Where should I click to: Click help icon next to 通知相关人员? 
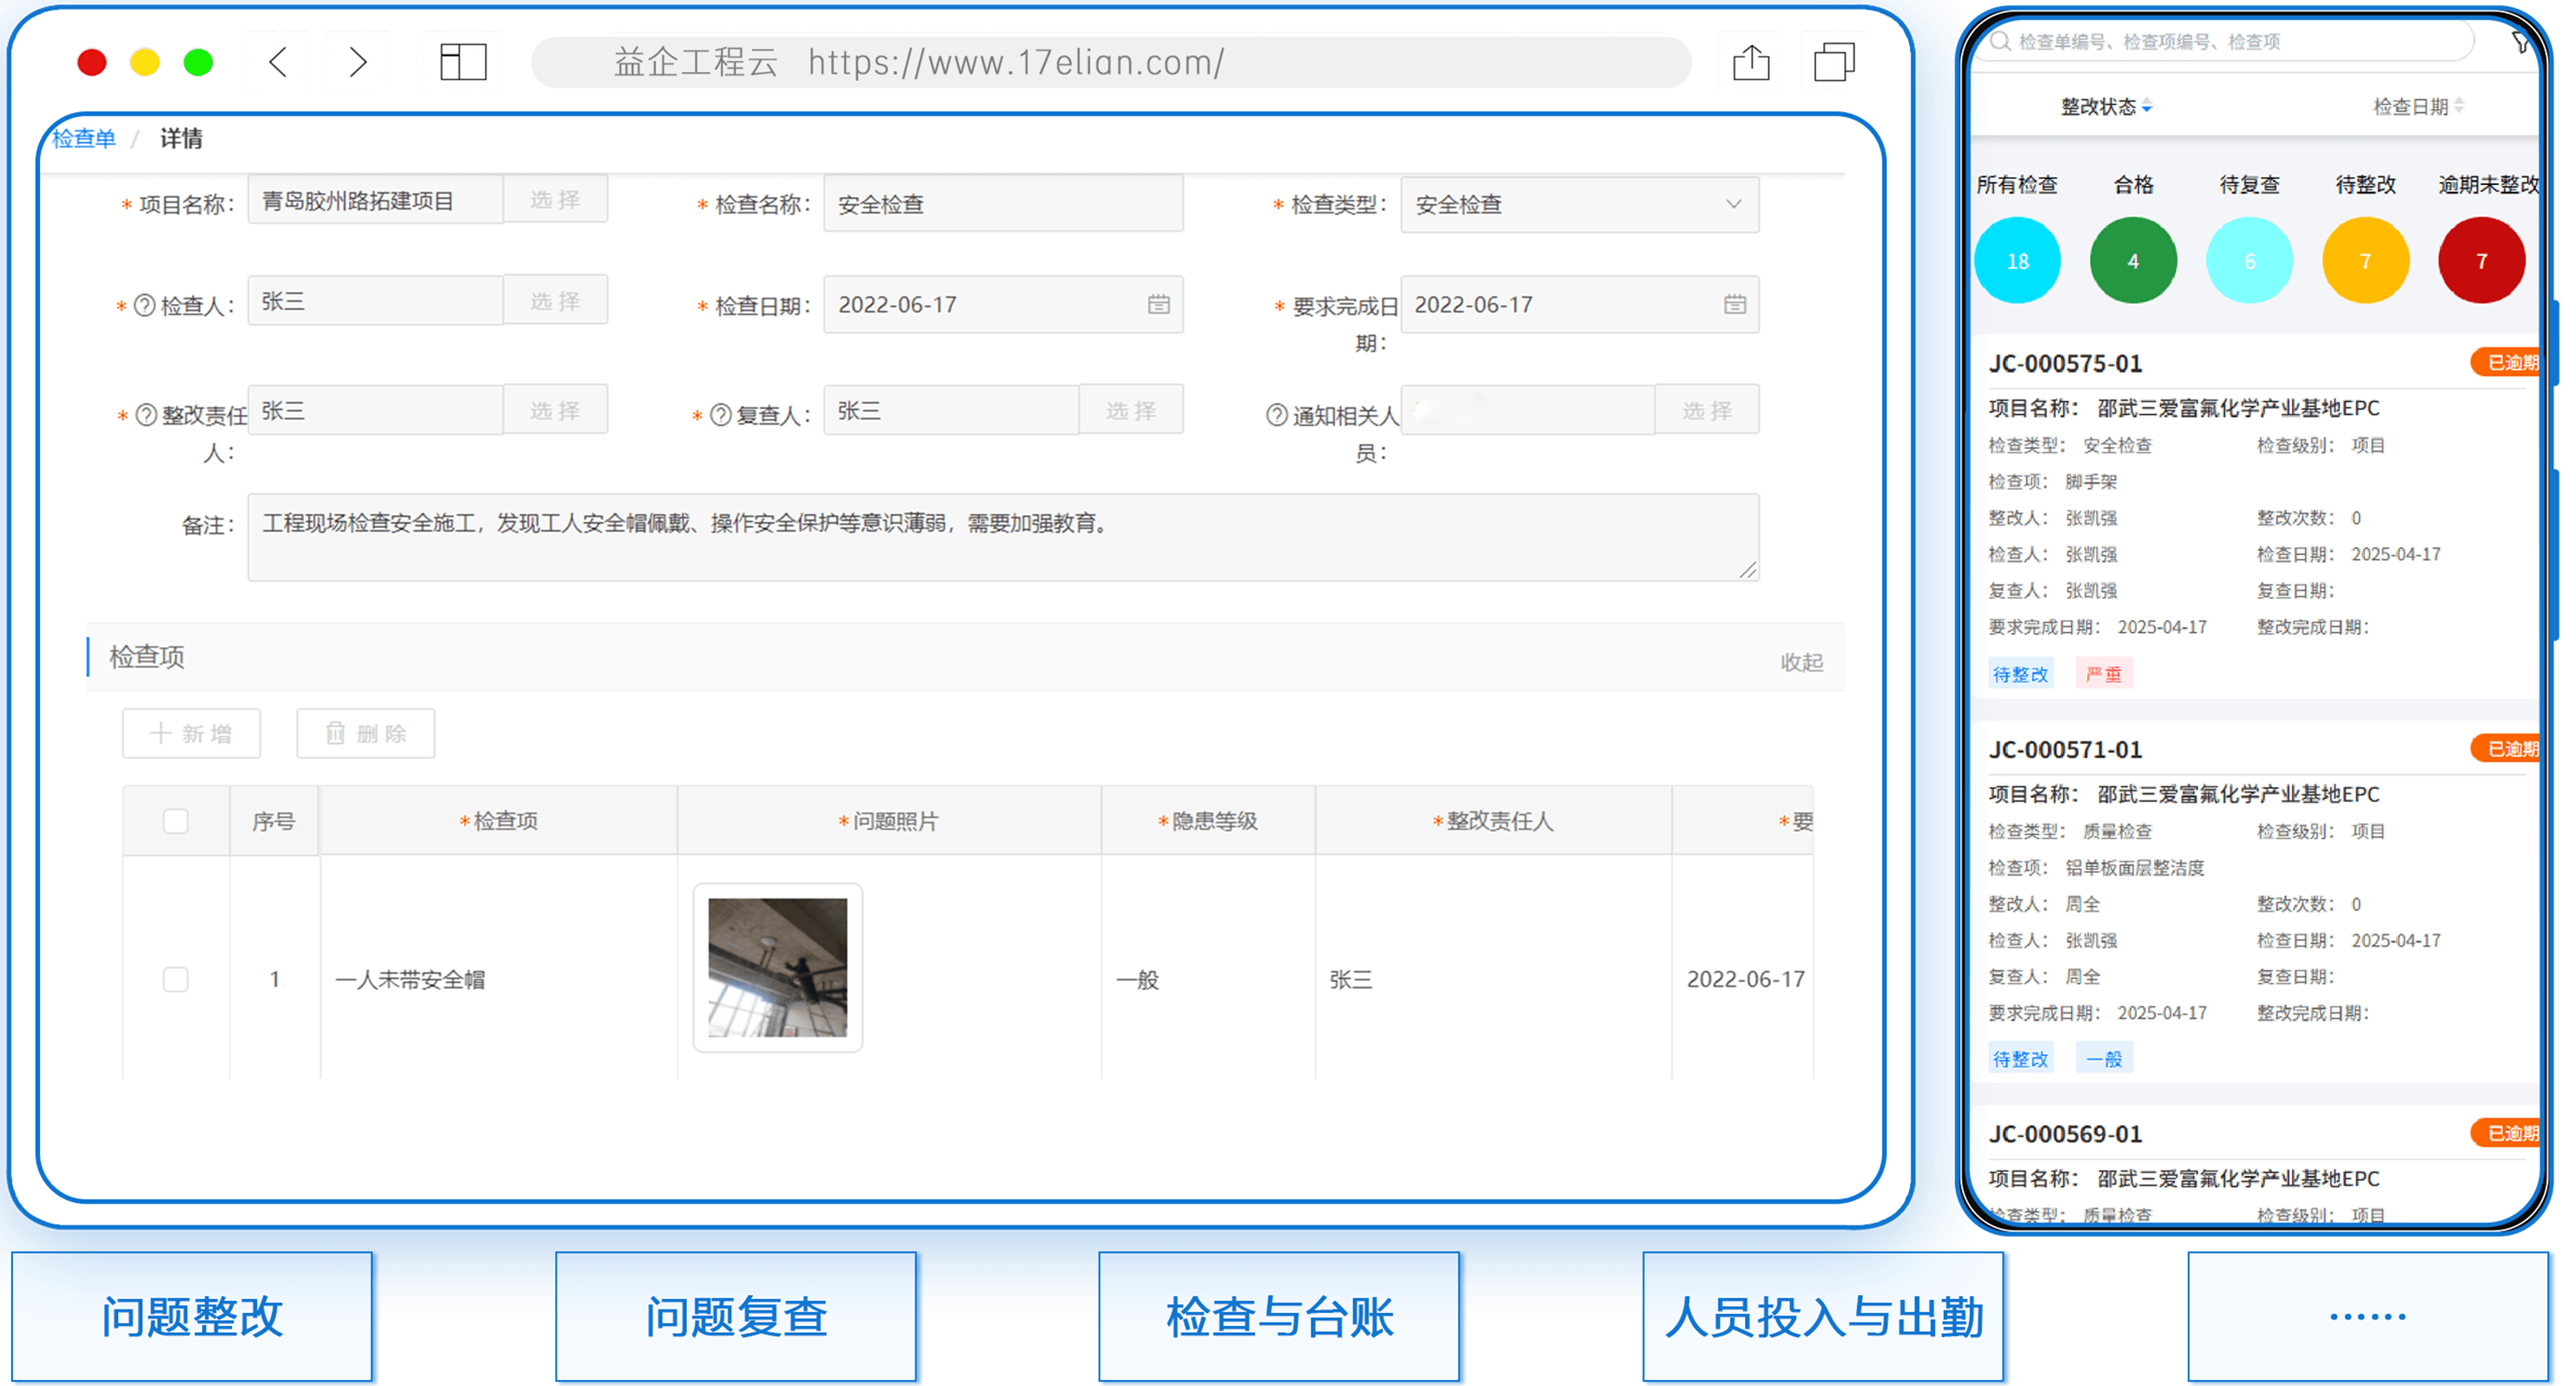click(x=1277, y=415)
